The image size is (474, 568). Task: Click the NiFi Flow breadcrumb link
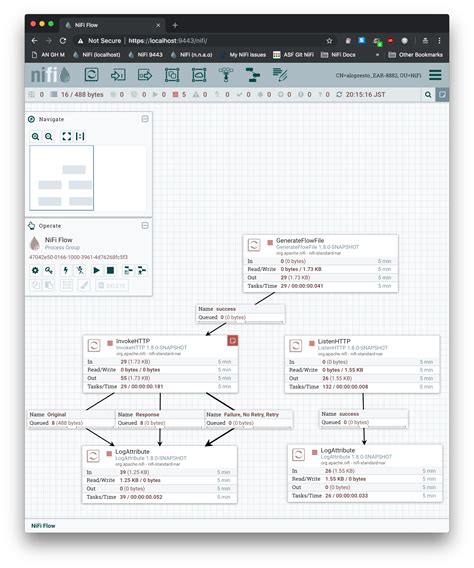click(43, 526)
